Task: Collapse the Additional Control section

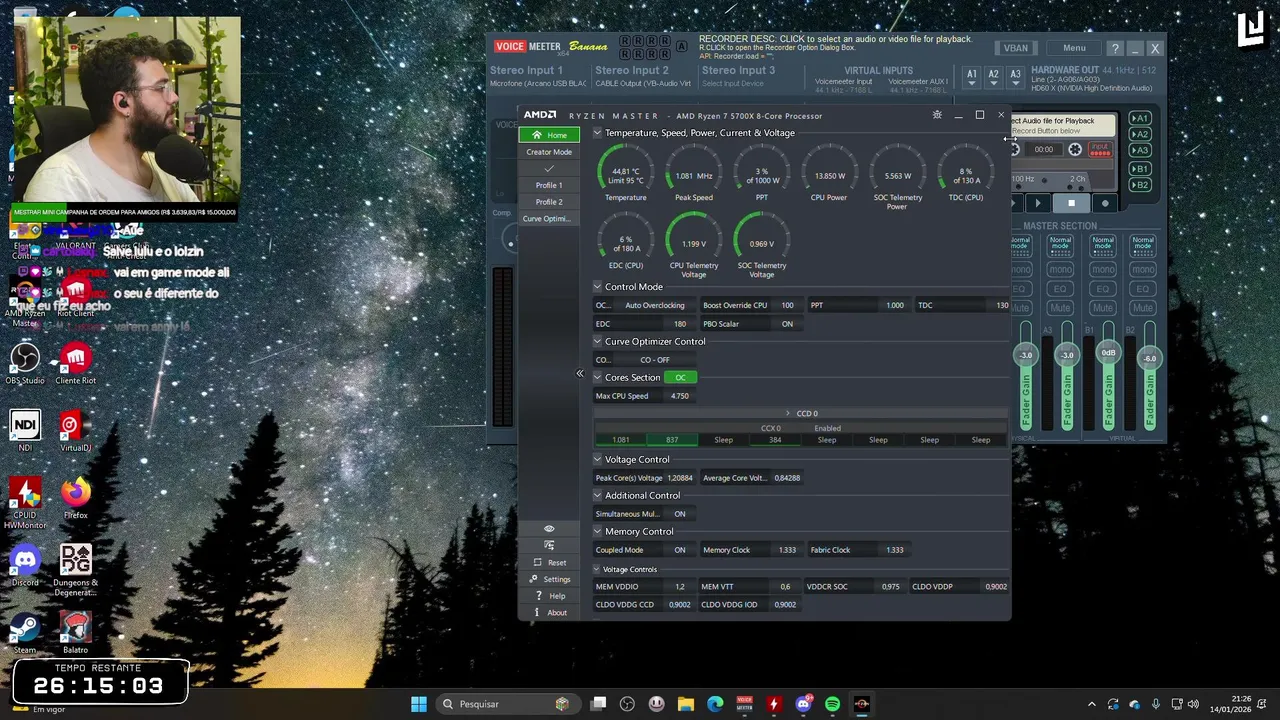Action: [597, 496]
